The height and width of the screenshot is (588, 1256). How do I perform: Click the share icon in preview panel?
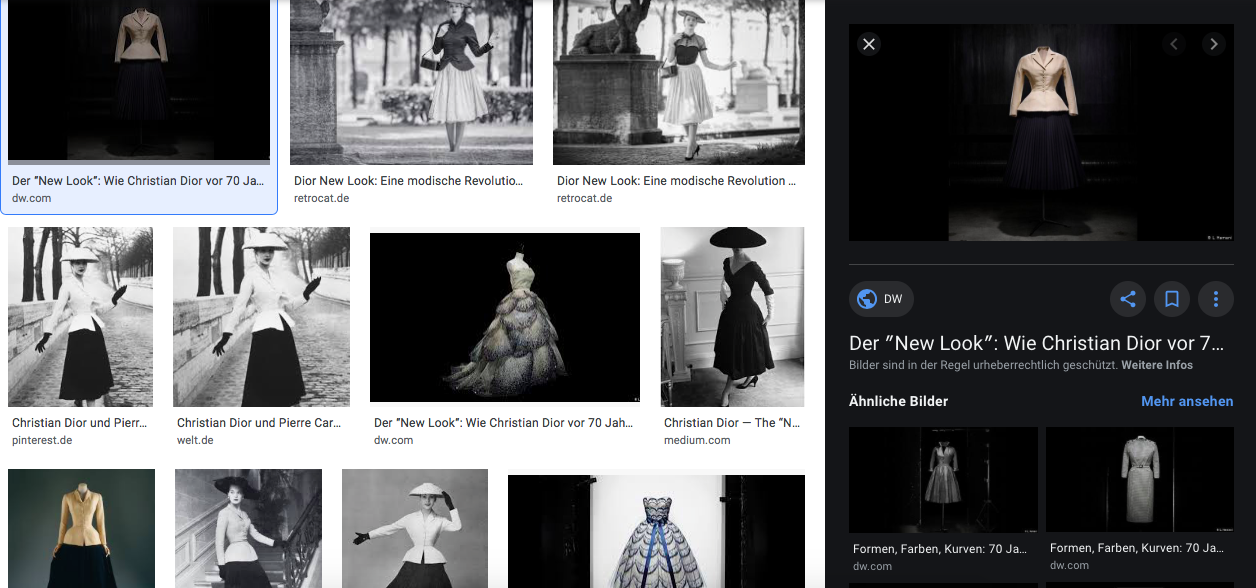pos(1128,299)
